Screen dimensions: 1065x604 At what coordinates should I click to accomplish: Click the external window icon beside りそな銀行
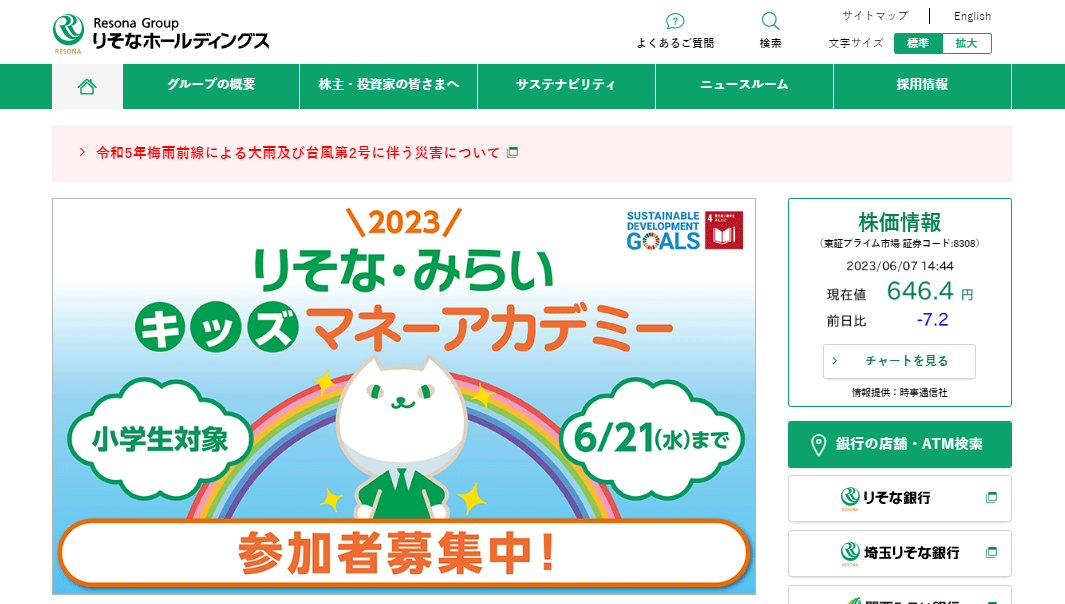(x=992, y=498)
